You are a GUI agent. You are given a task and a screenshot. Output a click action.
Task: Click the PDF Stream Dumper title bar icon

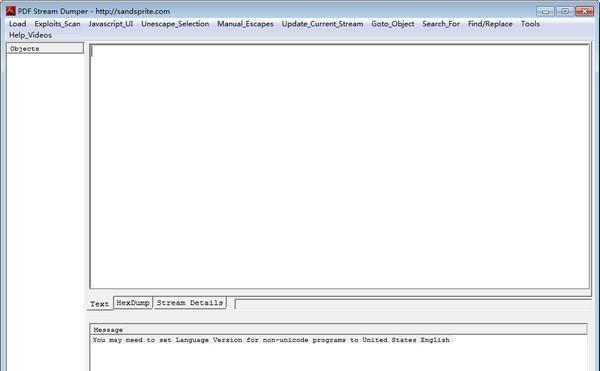[11, 11]
